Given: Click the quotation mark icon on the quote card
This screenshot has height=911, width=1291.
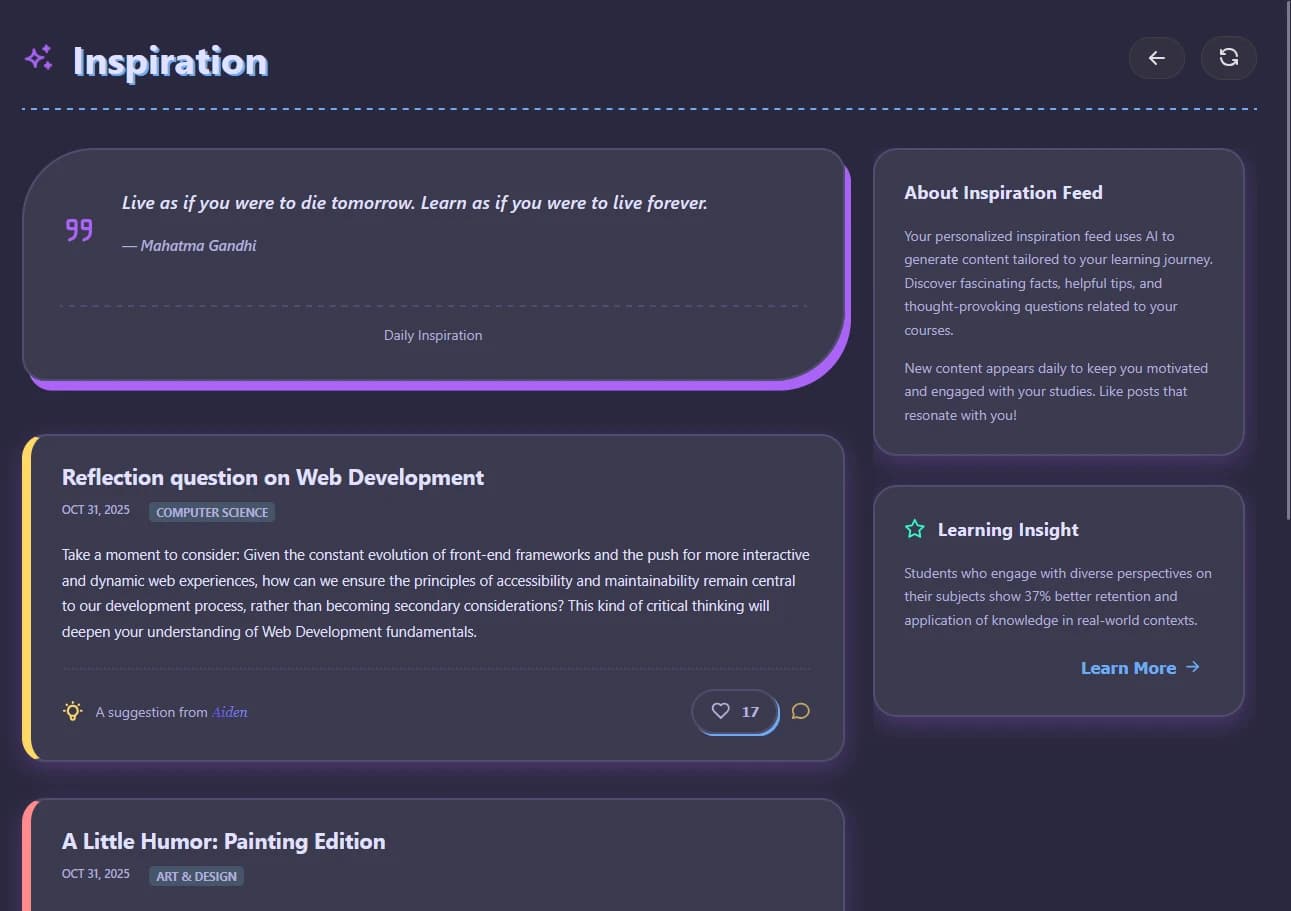Looking at the screenshot, I should (78, 228).
